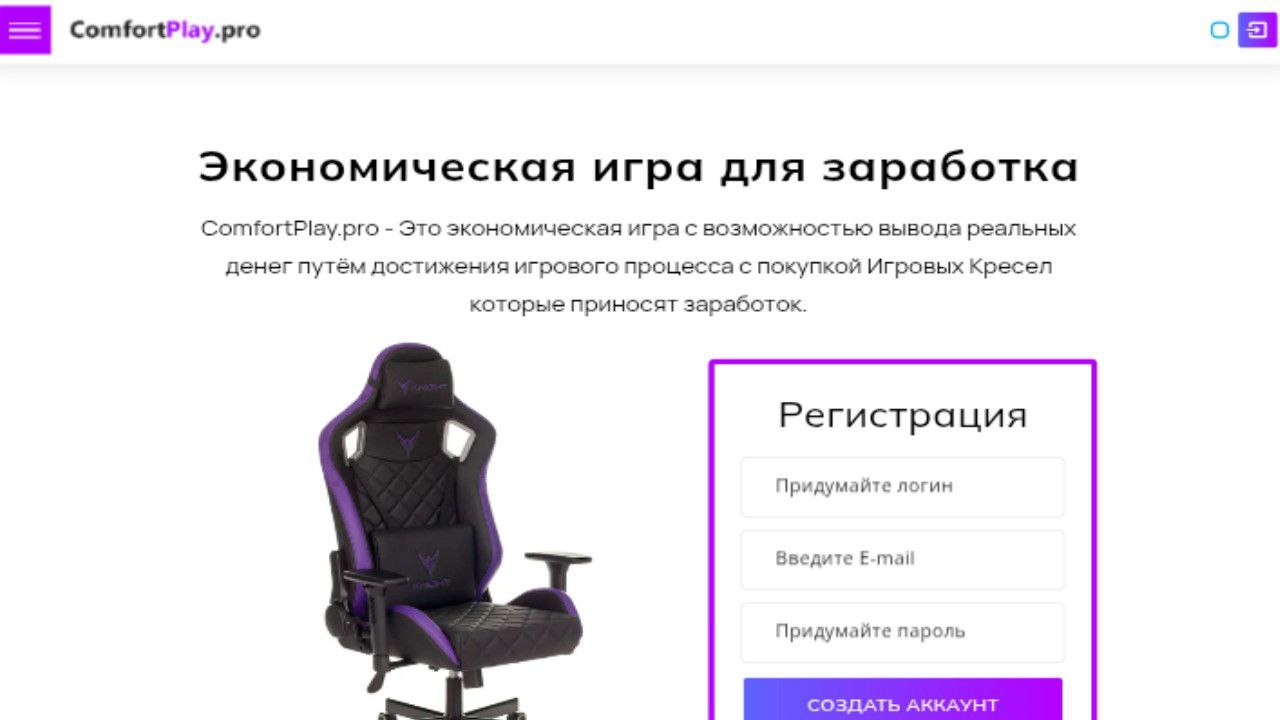The image size is (1280, 720).
Task: Focus the "Придумайте логин" field
Action: [902, 487]
